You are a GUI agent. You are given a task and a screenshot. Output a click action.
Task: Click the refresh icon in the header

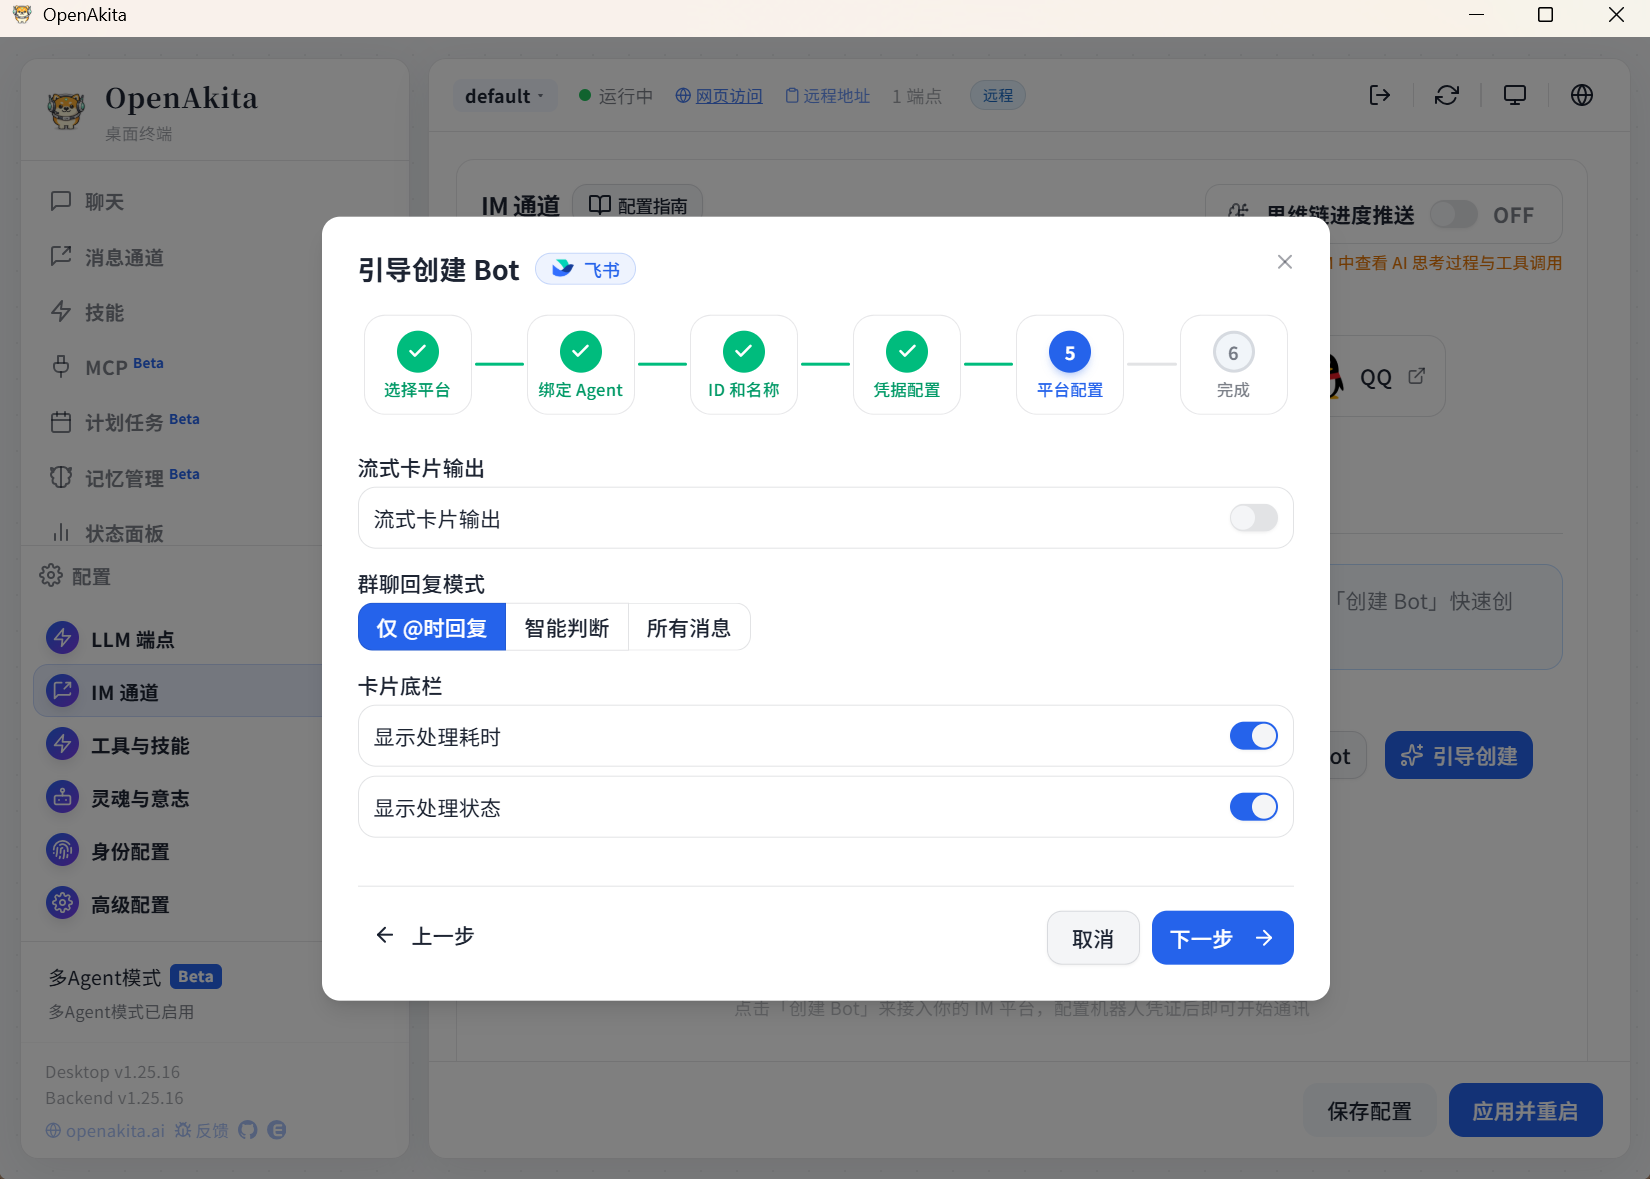(1447, 95)
